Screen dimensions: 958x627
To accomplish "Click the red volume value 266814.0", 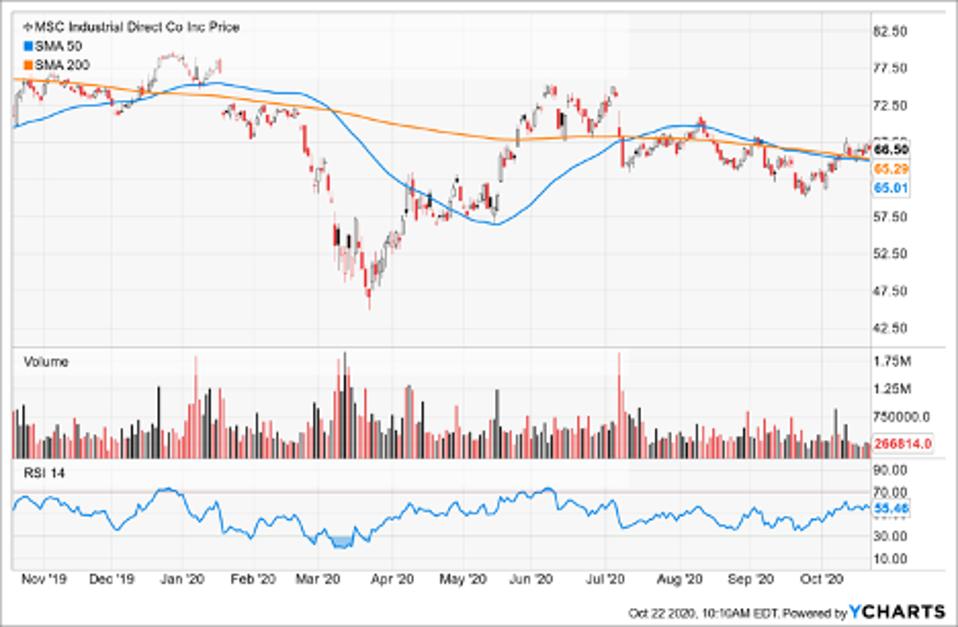I will (x=902, y=443).
